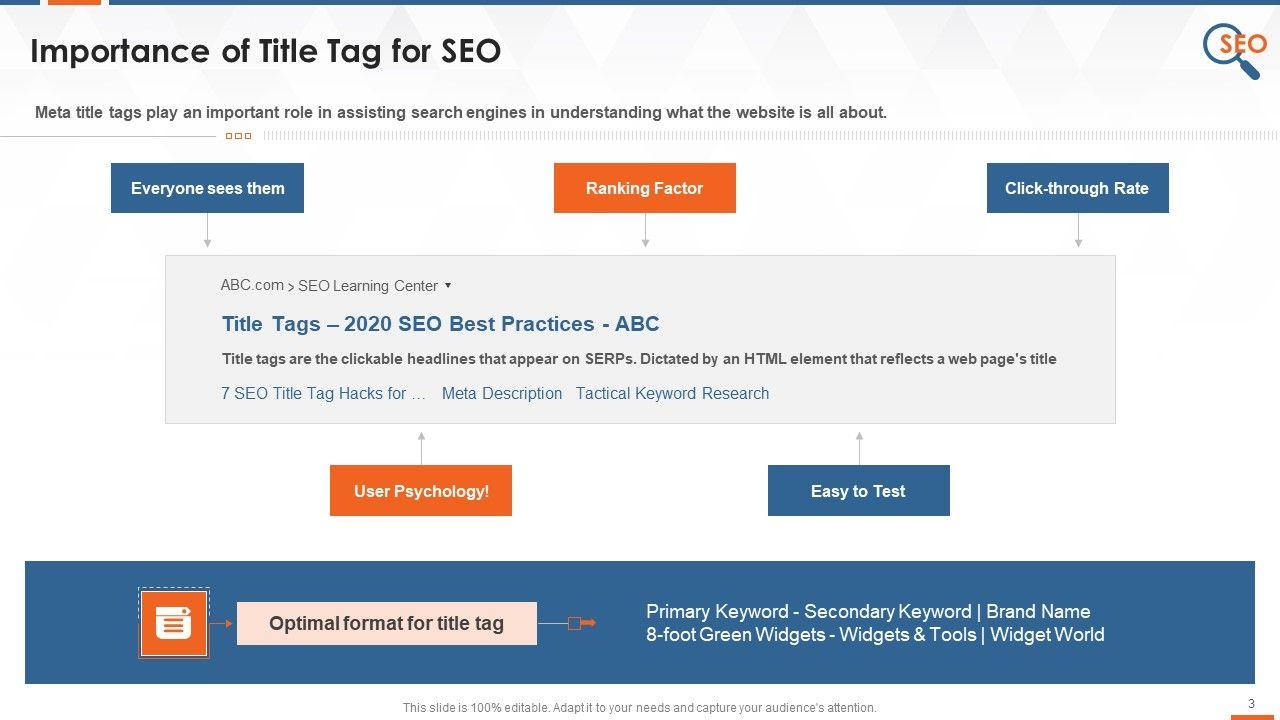
Task: Click the three orange squares decoration
Action: [x=238, y=136]
